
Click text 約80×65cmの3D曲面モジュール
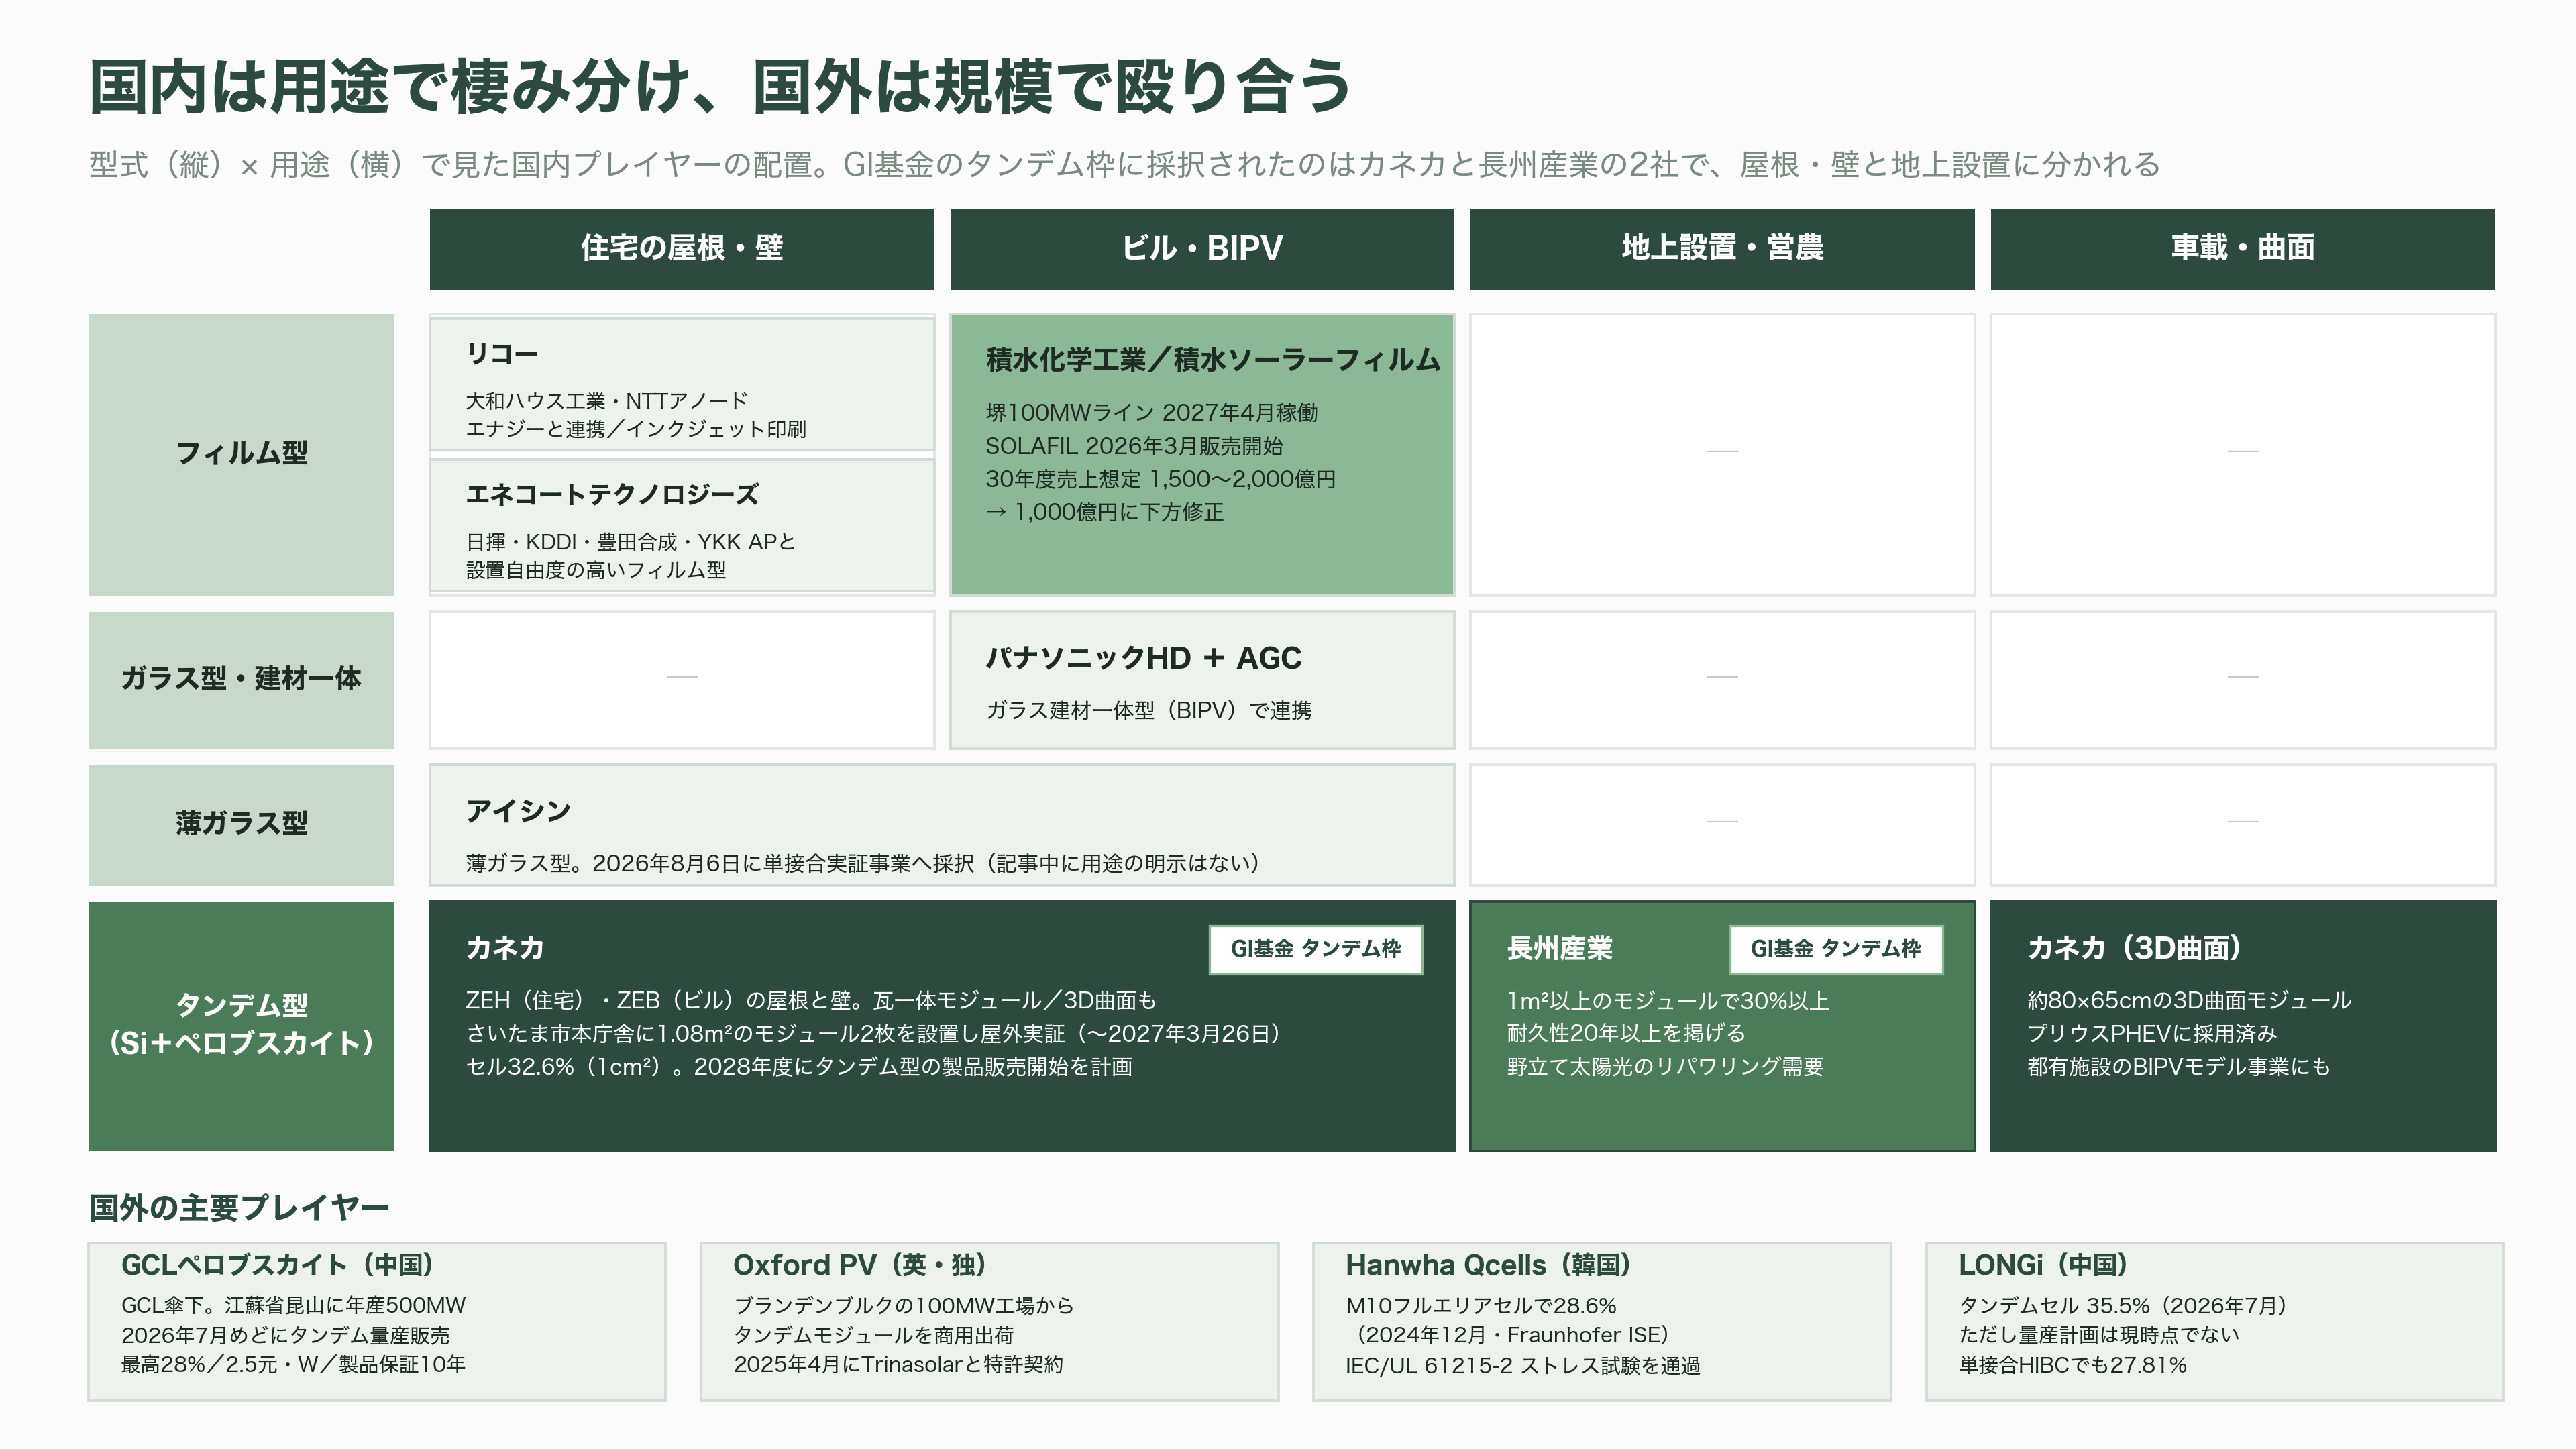pos(2189,1000)
